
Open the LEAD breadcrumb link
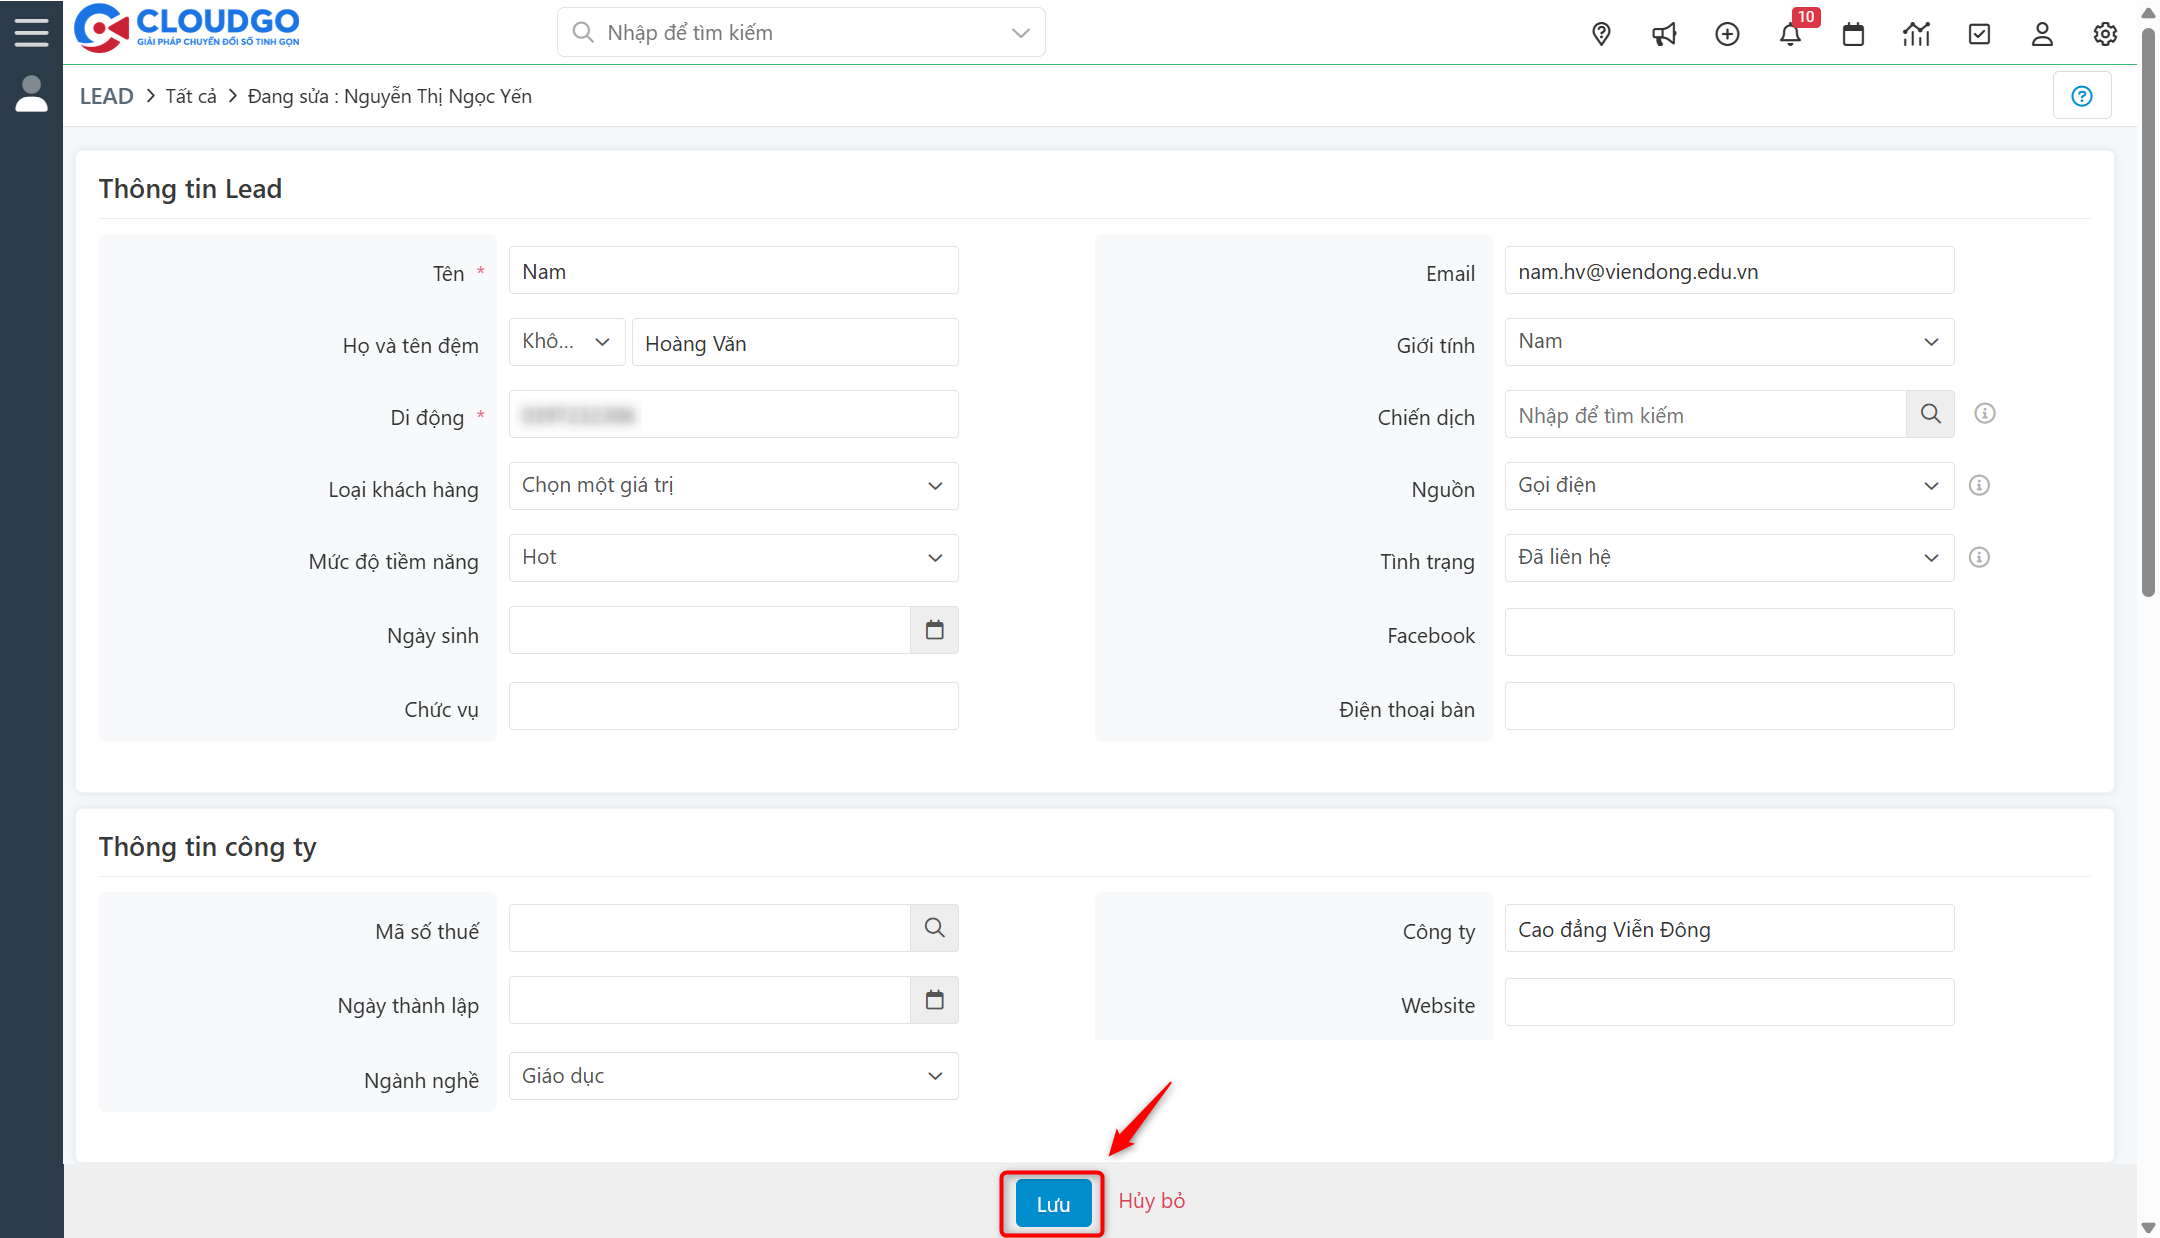pyautogui.click(x=106, y=95)
